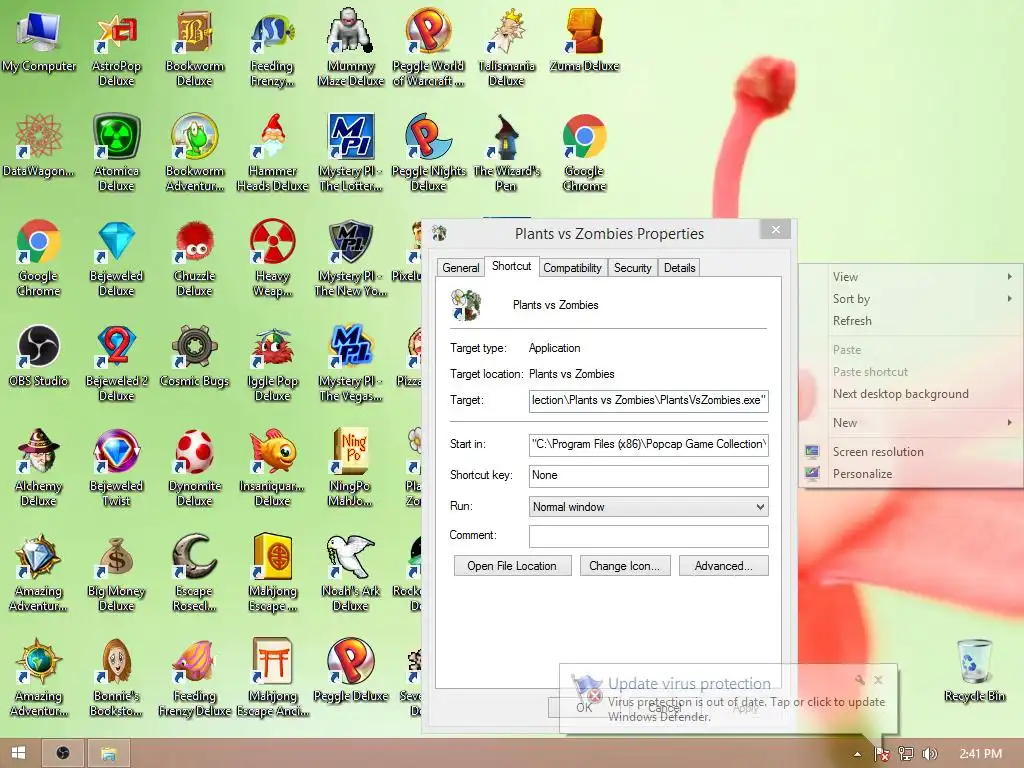The image size is (1024, 768).
Task: Open Personalize from context menu
Action: (911, 474)
